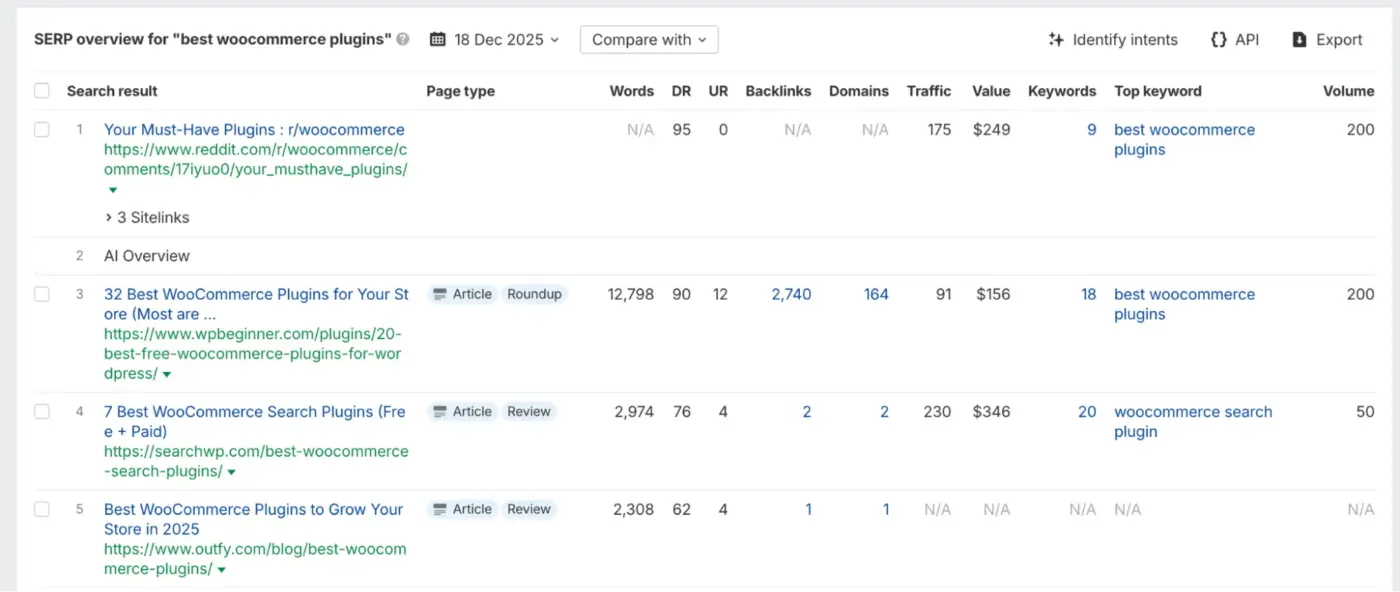Screen dimensions: 1400x592
Task: Click the API button
Action: (x=1234, y=40)
